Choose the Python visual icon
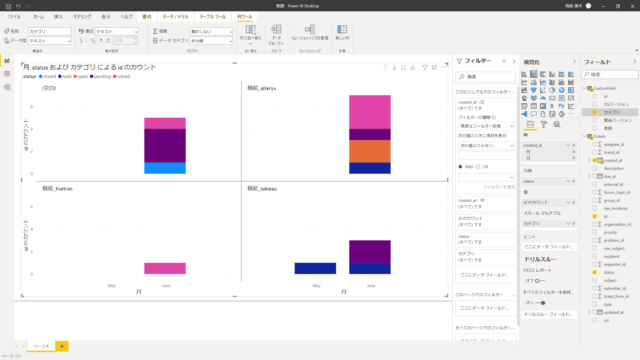Viewport: 640px width, 360px height. 562,106
